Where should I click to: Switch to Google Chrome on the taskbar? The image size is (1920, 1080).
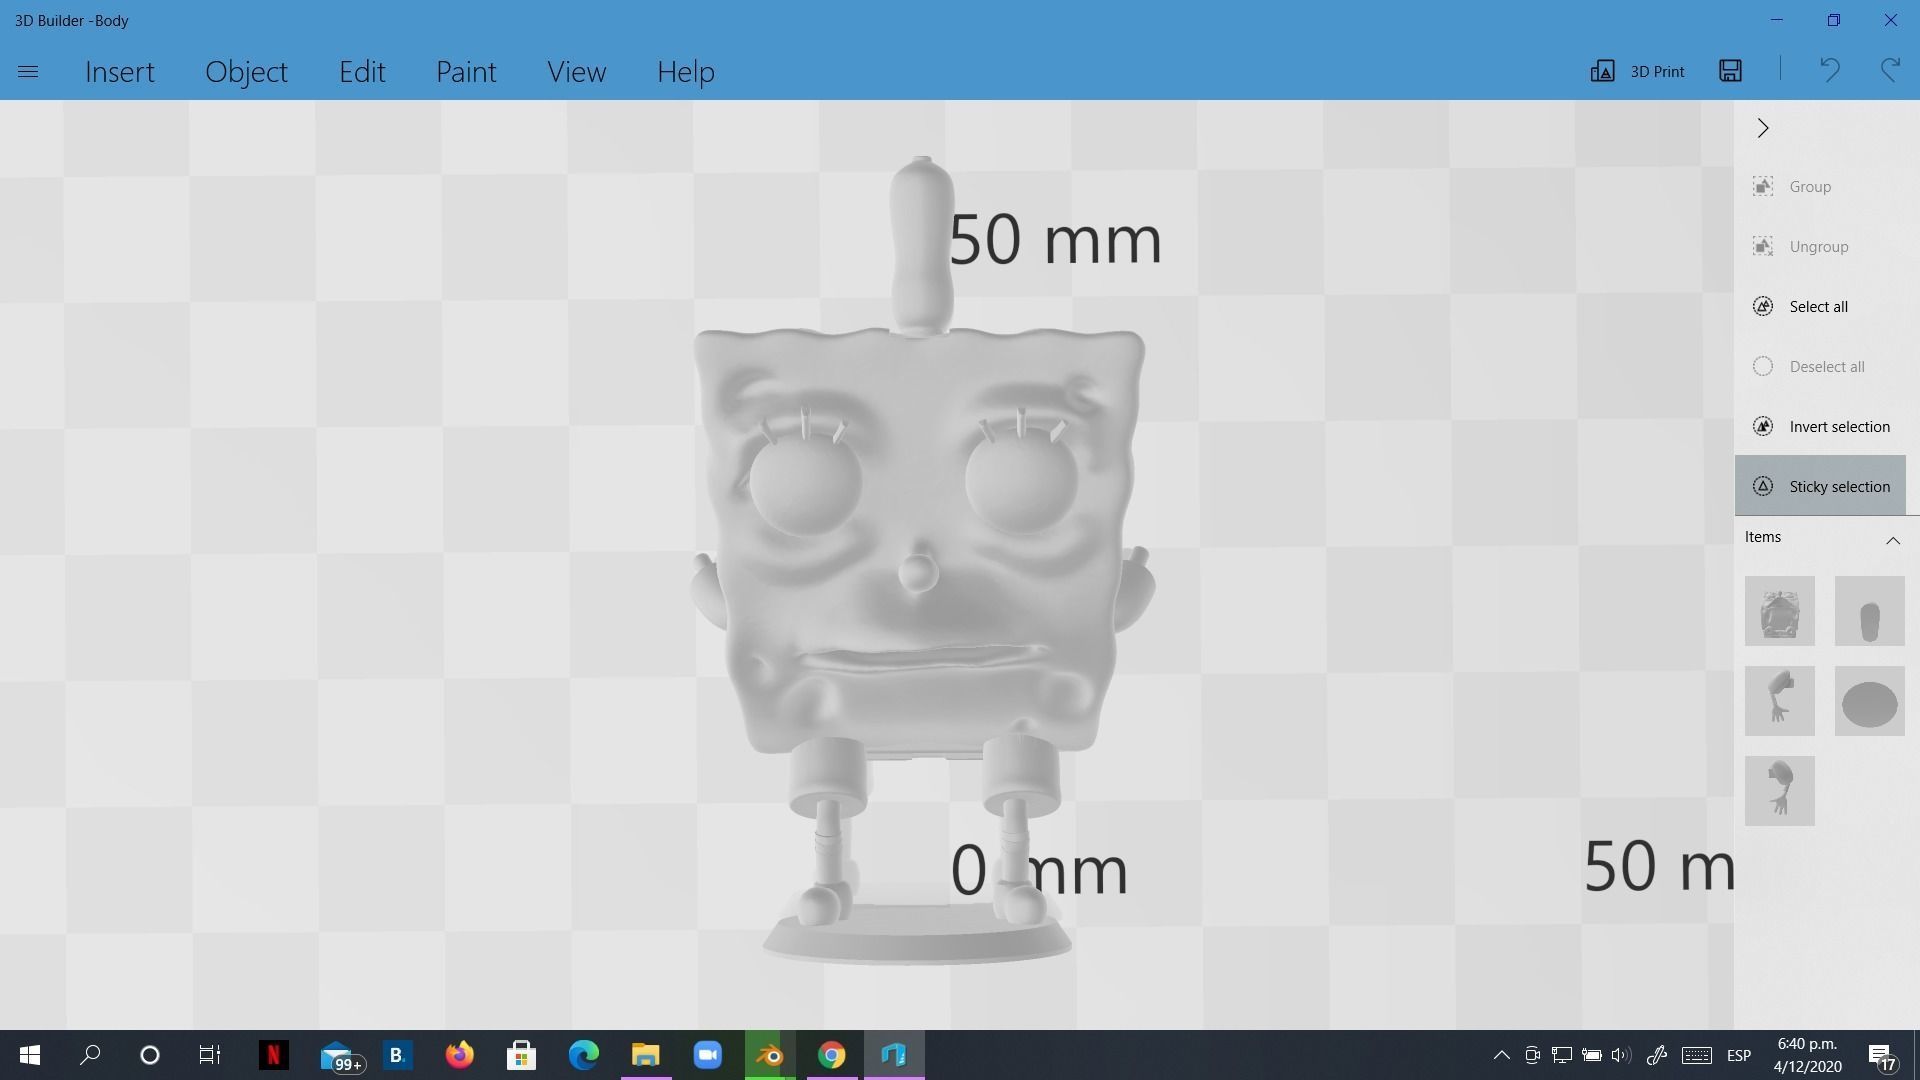pyautogui.click(x=832, y=1055)
